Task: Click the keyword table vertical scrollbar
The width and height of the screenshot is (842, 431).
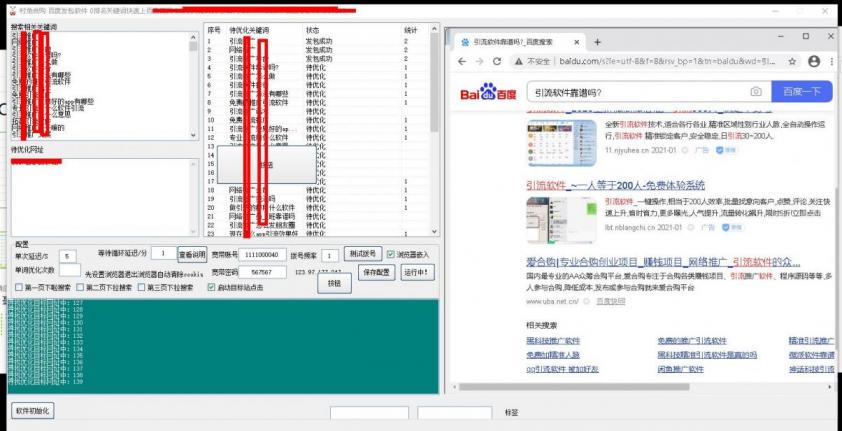Action: coord(434,84)
